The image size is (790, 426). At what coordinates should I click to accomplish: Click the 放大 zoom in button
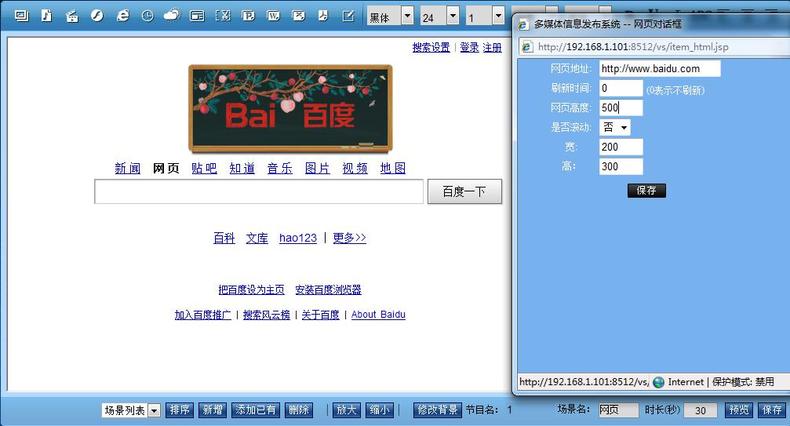346,410
